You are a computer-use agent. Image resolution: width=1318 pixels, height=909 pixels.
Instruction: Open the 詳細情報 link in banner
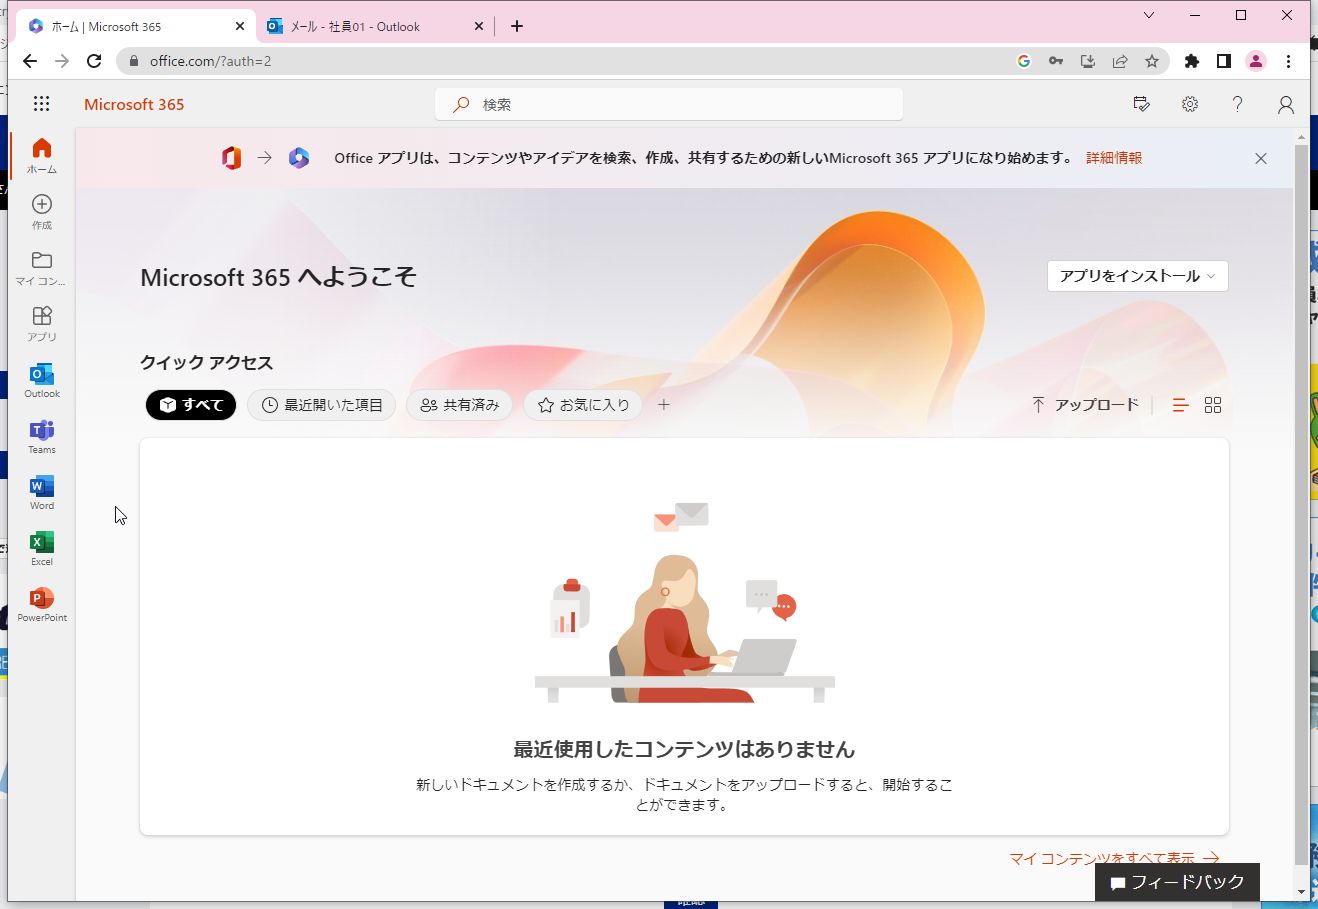(1114, 158)
